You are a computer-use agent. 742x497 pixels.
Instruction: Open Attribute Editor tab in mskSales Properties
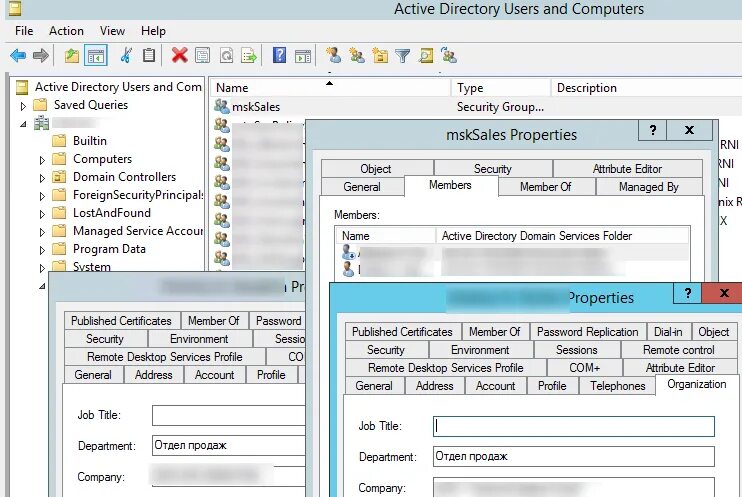point(627,169)
